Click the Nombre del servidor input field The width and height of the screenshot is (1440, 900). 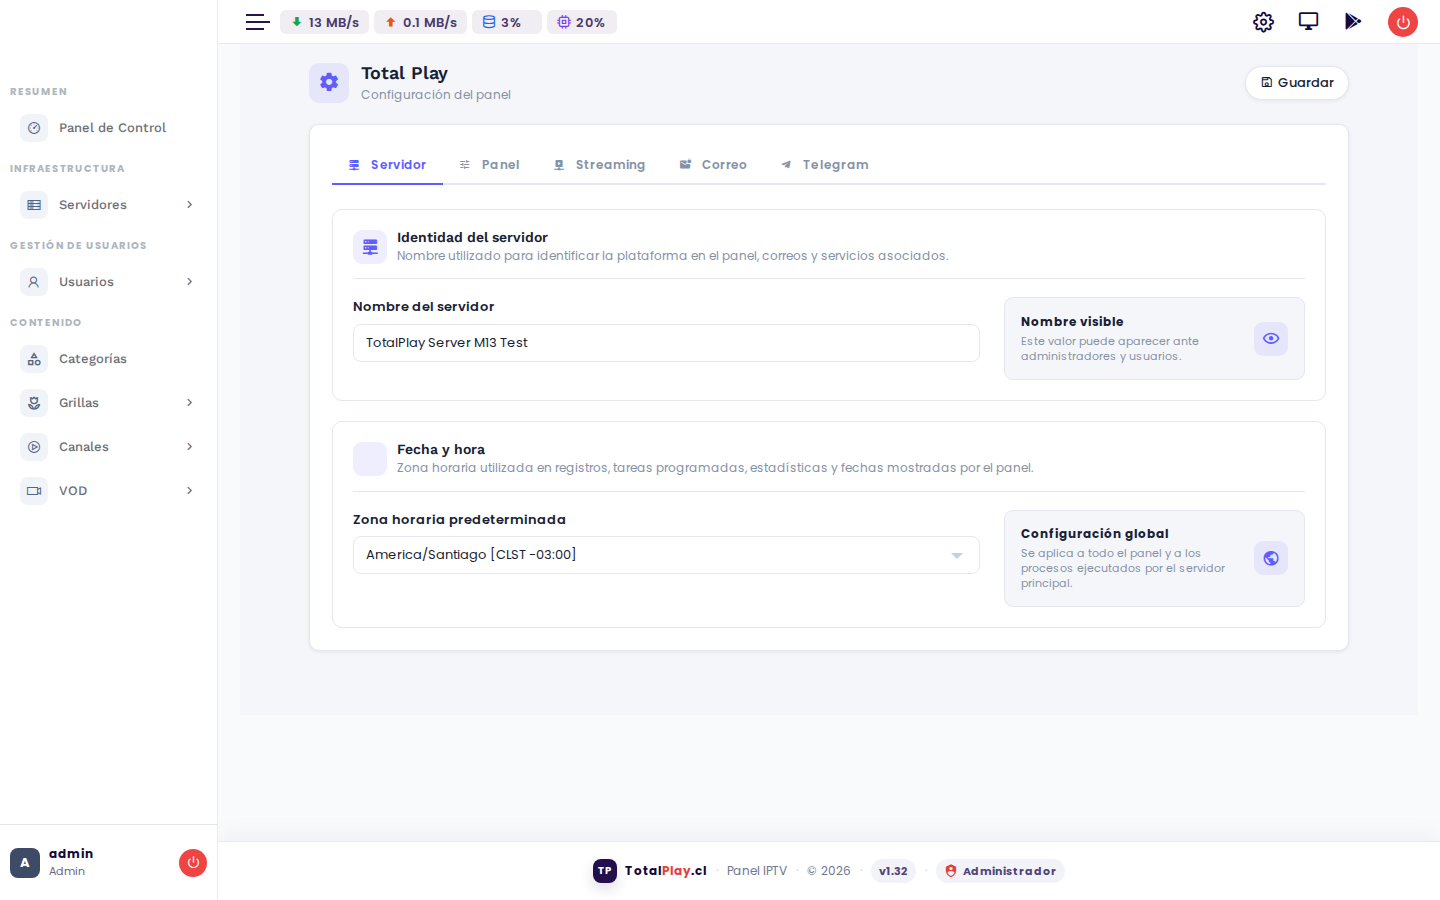tap(666, 343)
